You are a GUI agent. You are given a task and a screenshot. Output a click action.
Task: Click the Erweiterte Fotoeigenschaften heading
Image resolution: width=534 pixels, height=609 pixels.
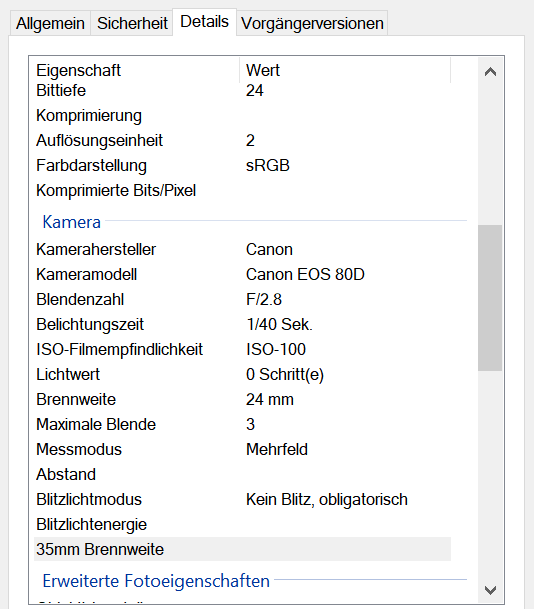pyautogui.click(x=156, y=581)
